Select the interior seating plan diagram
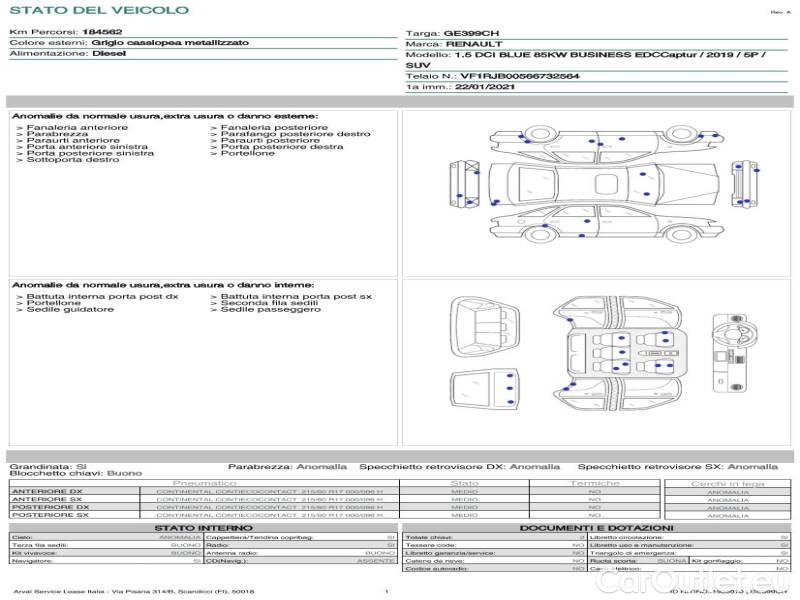This screenshot has width=800, height=600. [x=619, y=353]
